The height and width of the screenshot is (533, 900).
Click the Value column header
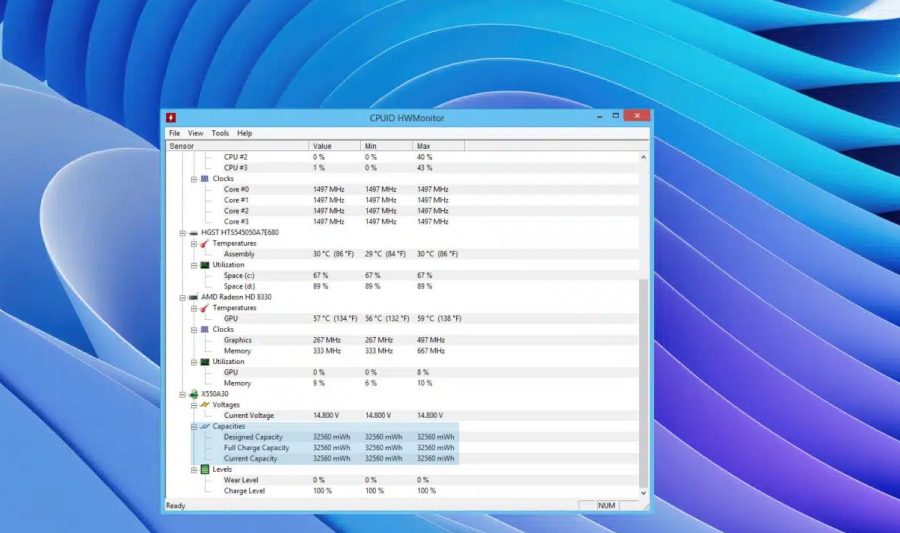335,146
